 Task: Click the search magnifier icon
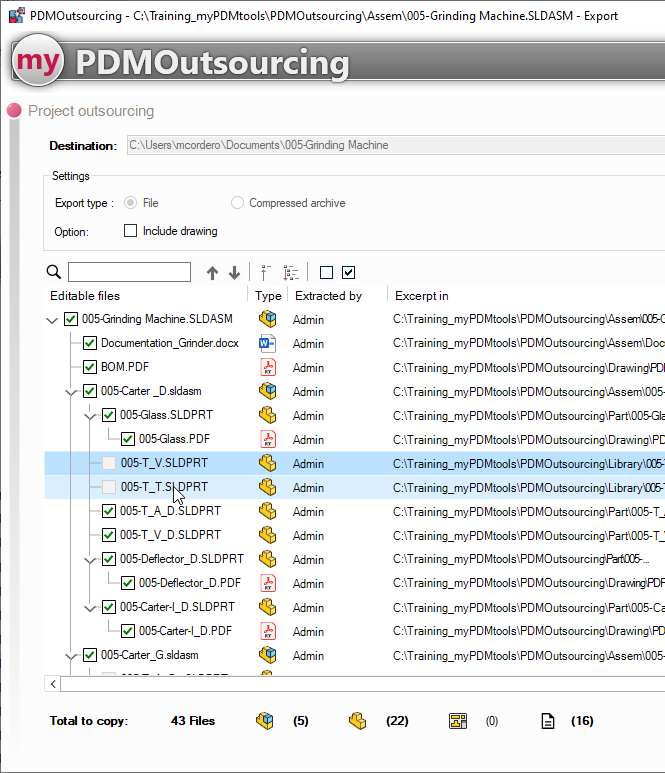tap(54, 272)
